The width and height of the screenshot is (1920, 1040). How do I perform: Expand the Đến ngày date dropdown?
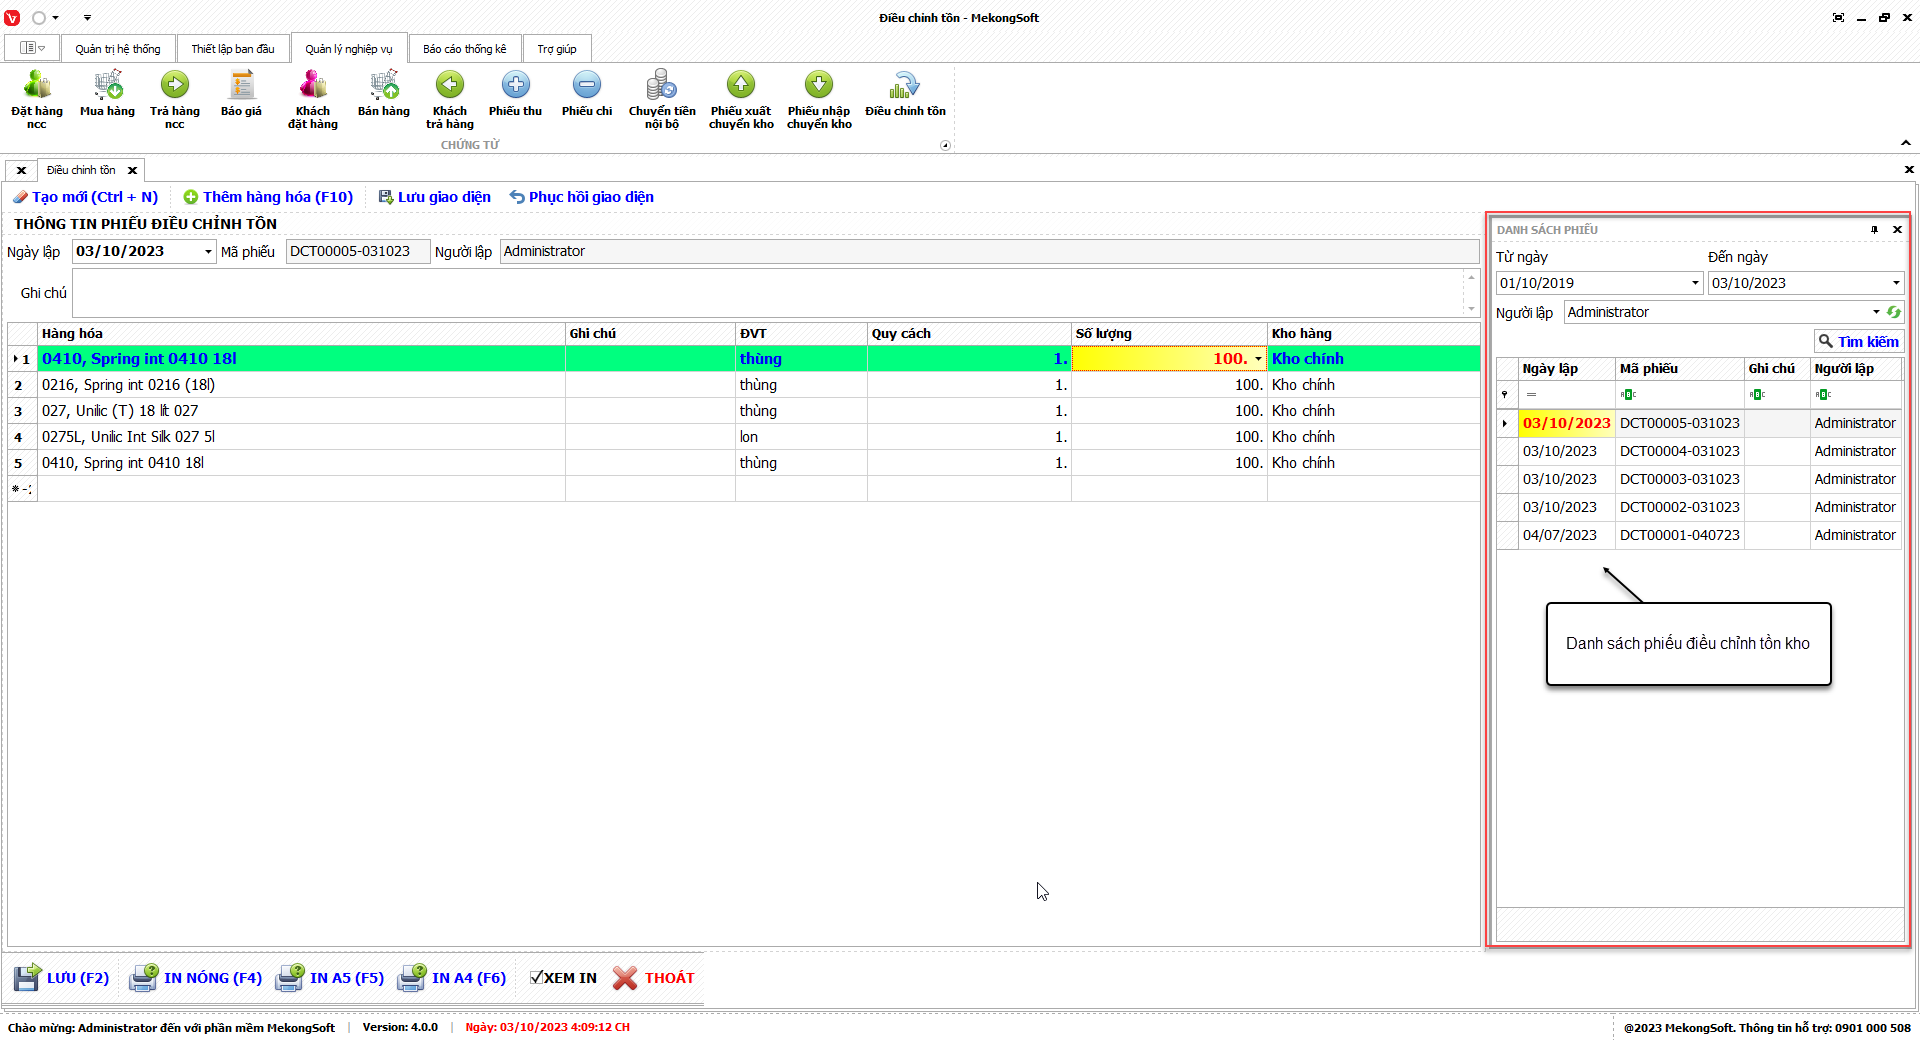[x=1895, y=283]
